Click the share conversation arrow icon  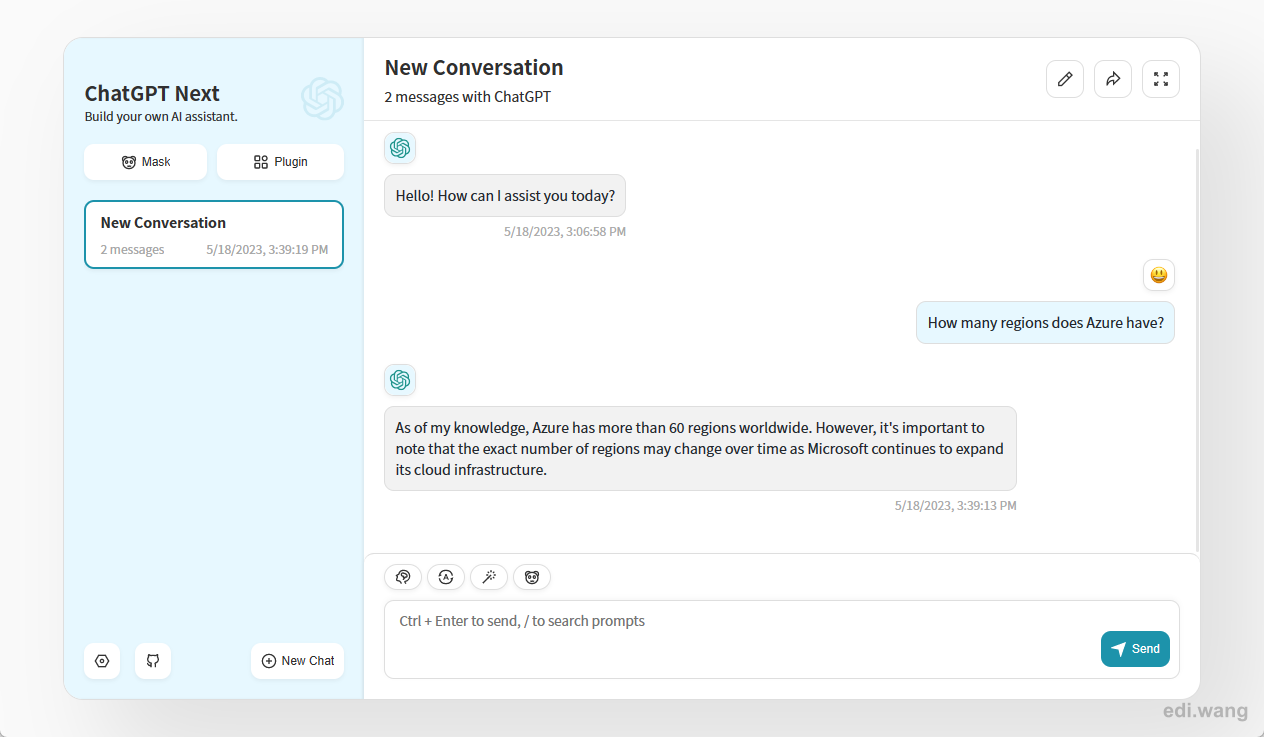pos(1113,79)
